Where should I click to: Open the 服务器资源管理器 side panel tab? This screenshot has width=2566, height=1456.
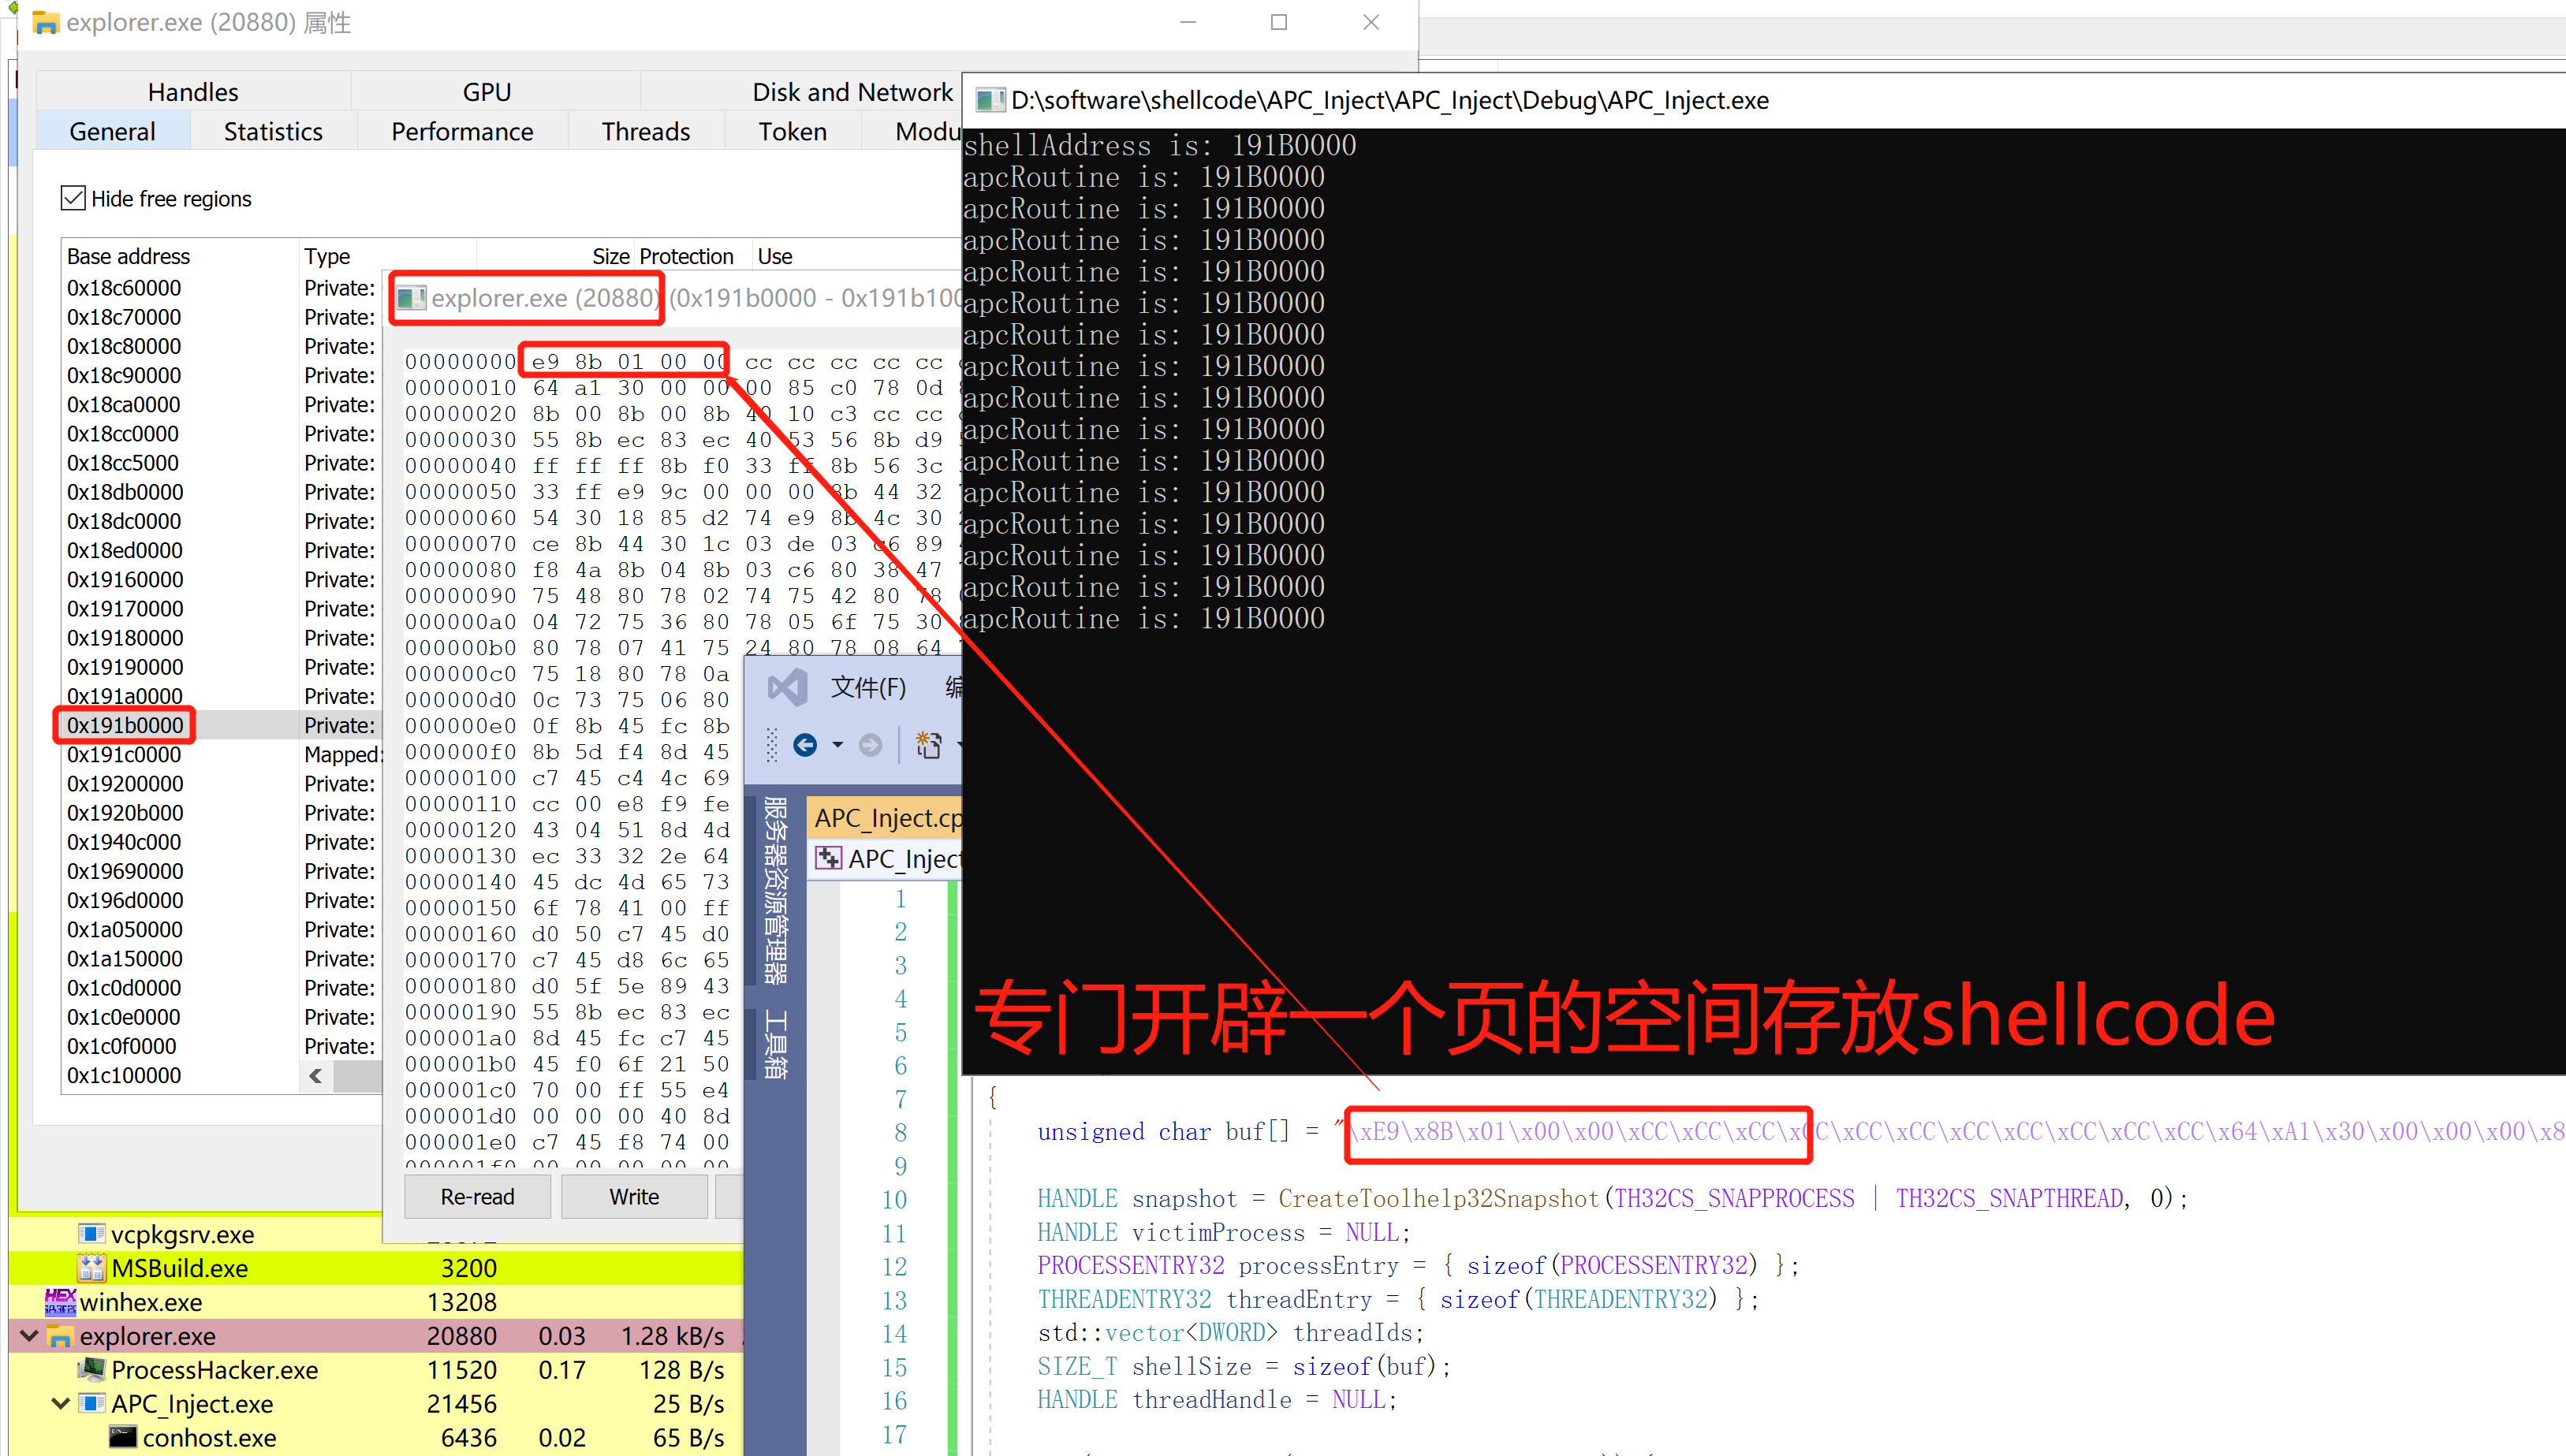click(x=776, y=890)
